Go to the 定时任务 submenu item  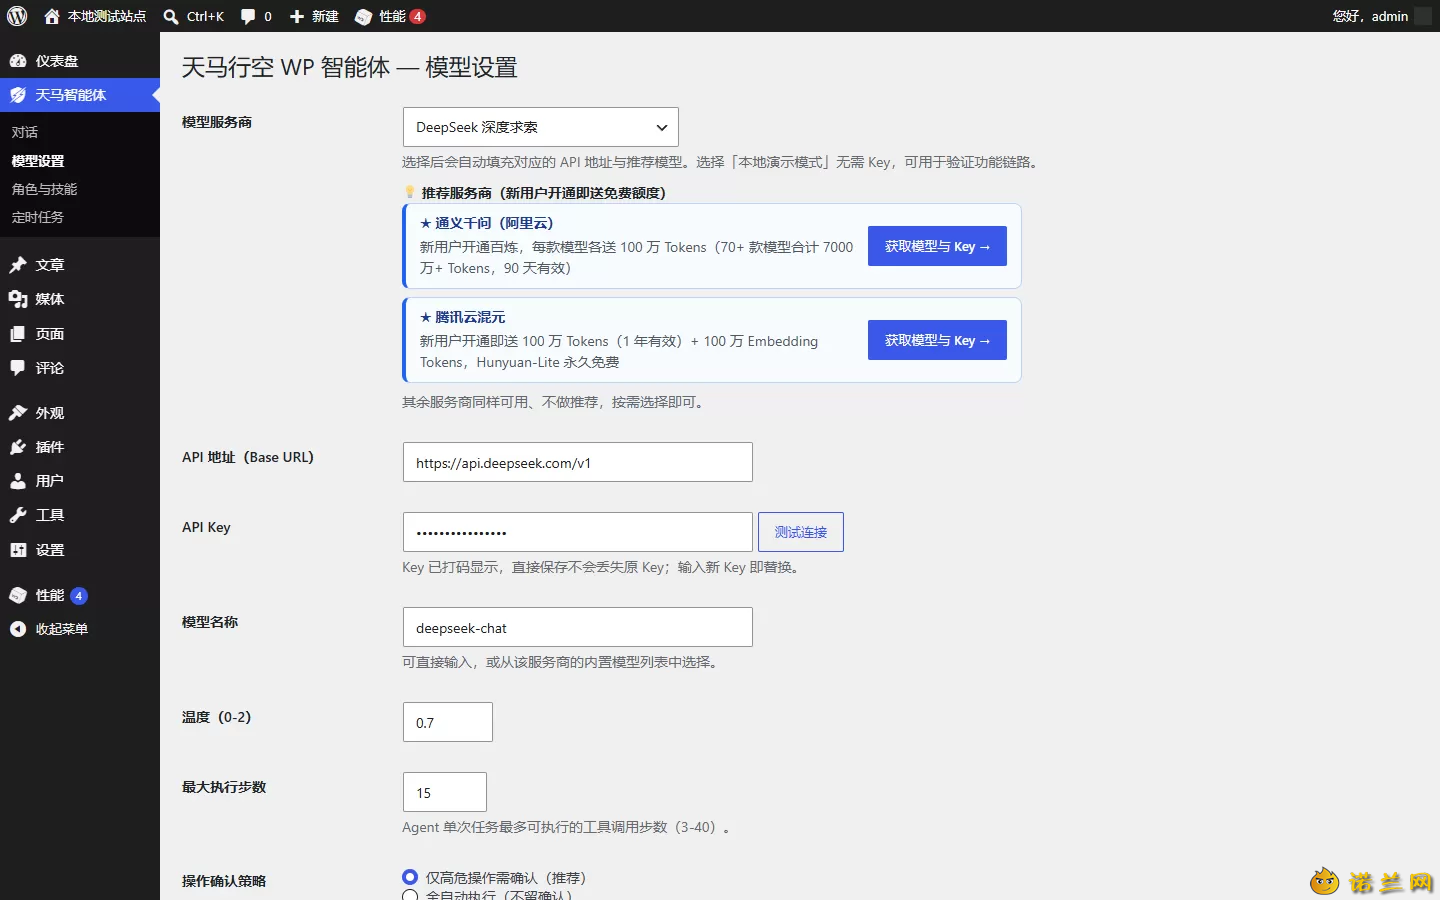click(38, 217)
